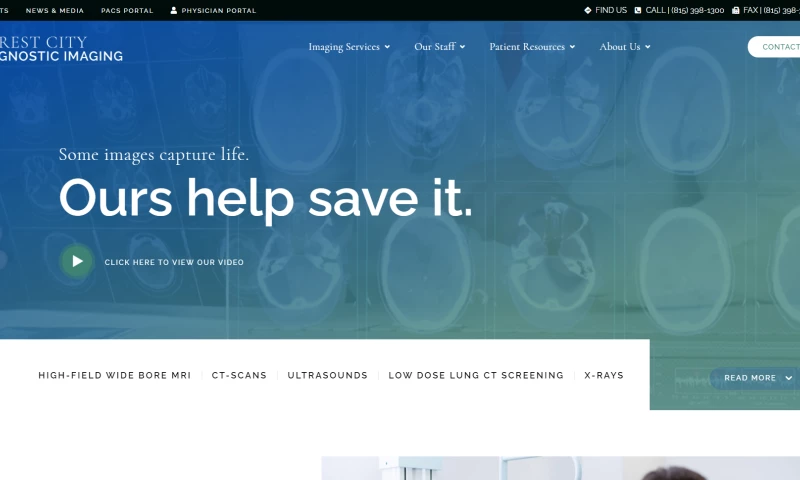Click the Read More chevron arrow
Image resolution: width=800 pixels, height=480 pixels.
788,378
